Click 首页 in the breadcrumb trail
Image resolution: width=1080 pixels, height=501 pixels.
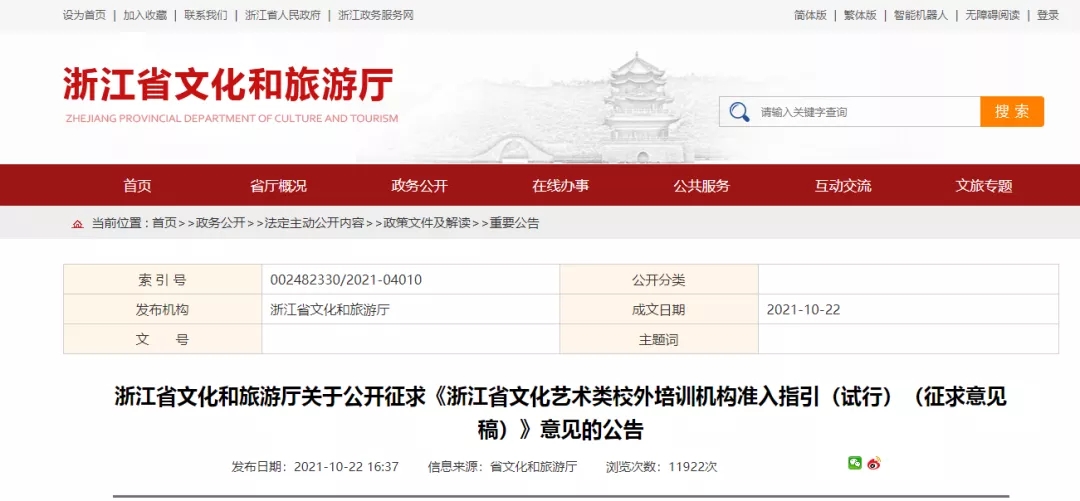pos(164,223)
